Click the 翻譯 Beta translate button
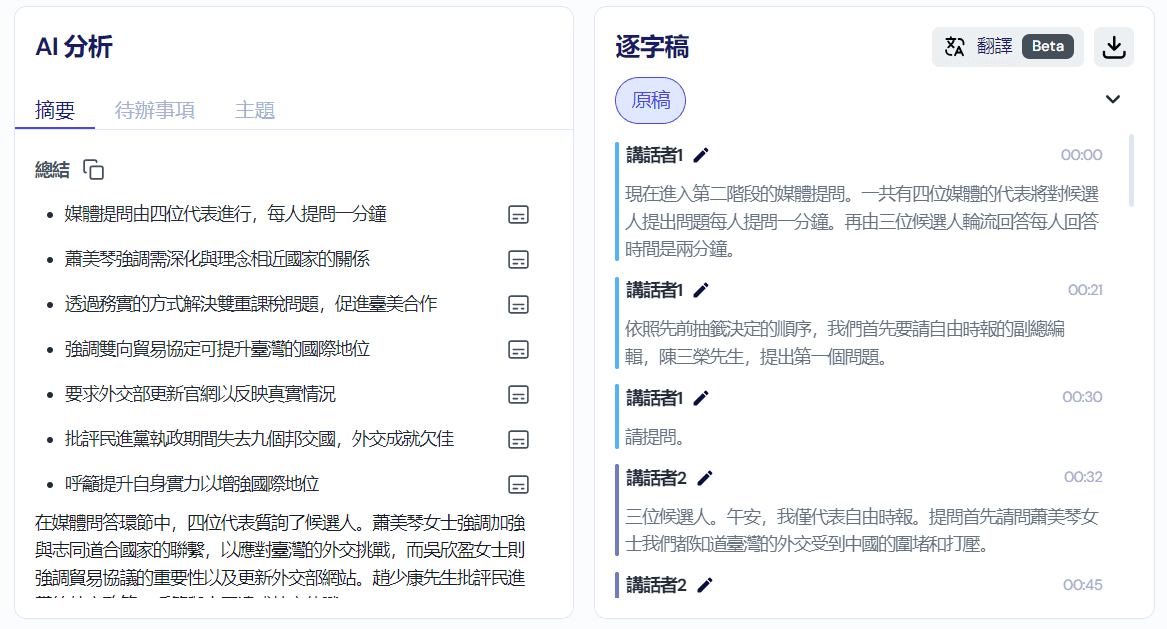Image resolution: width=1167 pixels, height=629 pixels. (x=1007, y=47)
